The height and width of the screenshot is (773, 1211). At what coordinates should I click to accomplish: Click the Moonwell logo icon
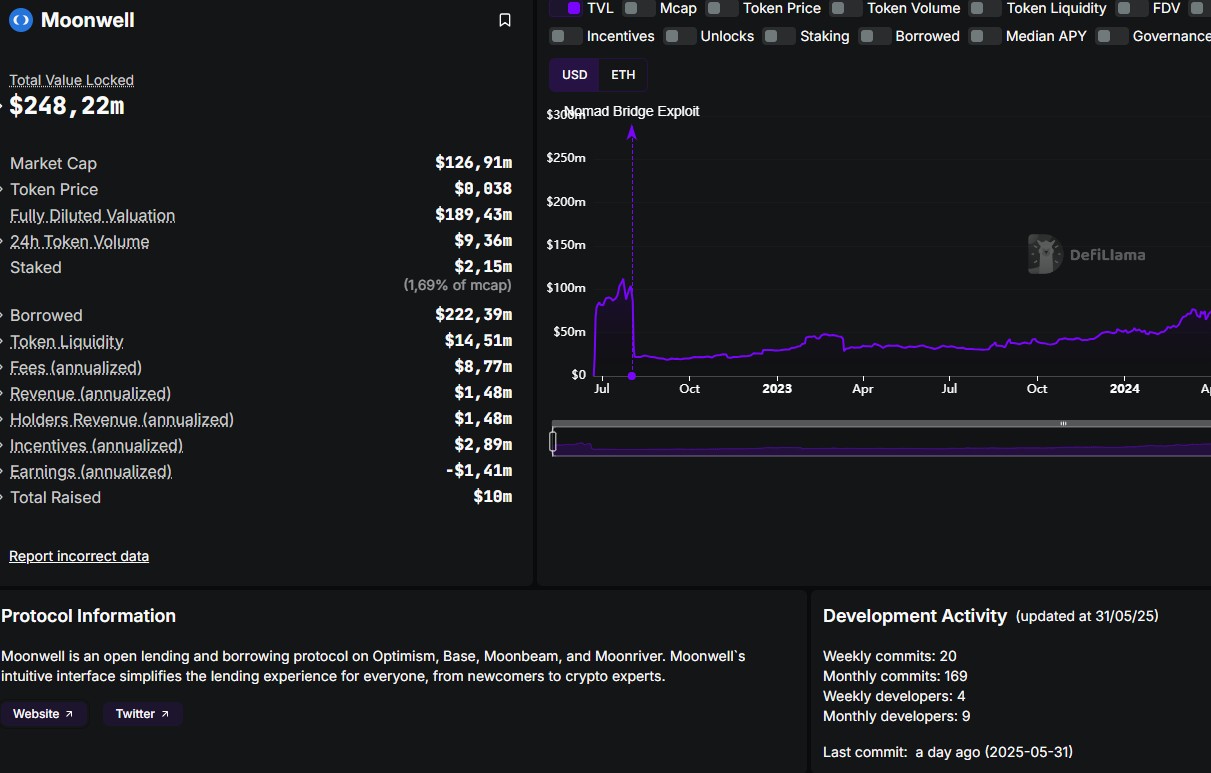pos(20,20)
